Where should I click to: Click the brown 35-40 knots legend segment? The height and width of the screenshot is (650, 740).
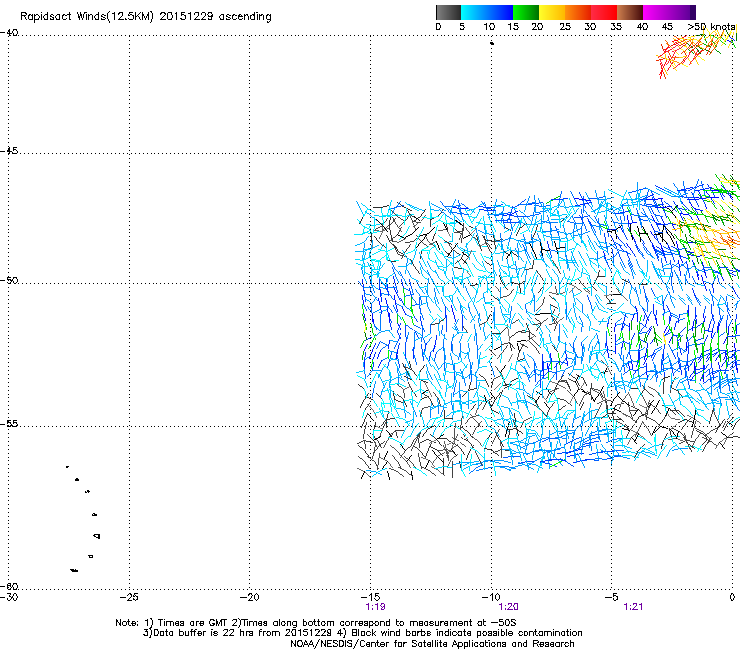coord(630,12)
